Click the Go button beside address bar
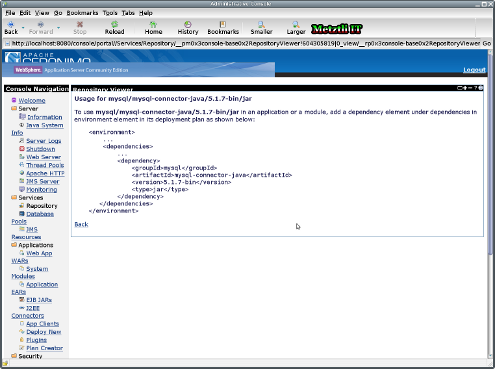The height and width of the screenshot is (369, 495). click(x=487, y=43)
